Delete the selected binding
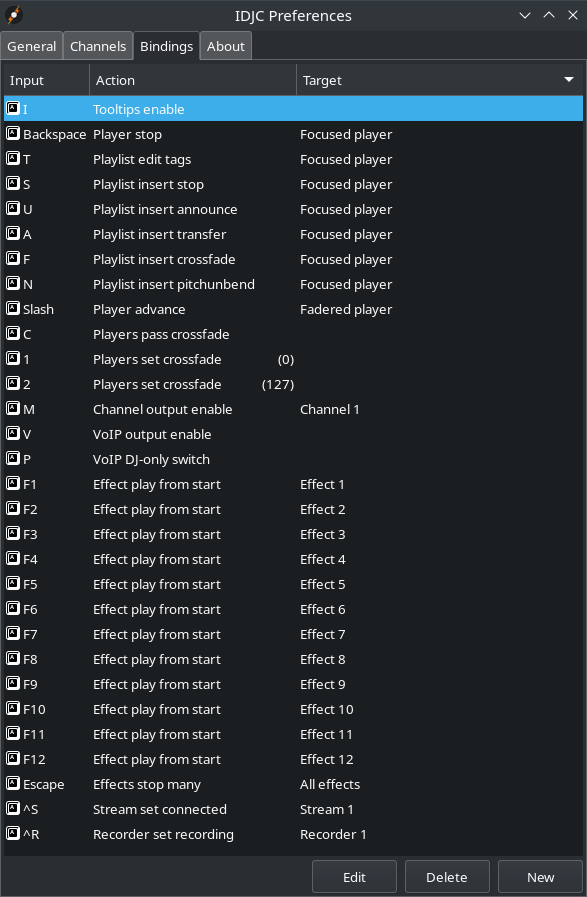587x897 pixels. click(447, 877)
